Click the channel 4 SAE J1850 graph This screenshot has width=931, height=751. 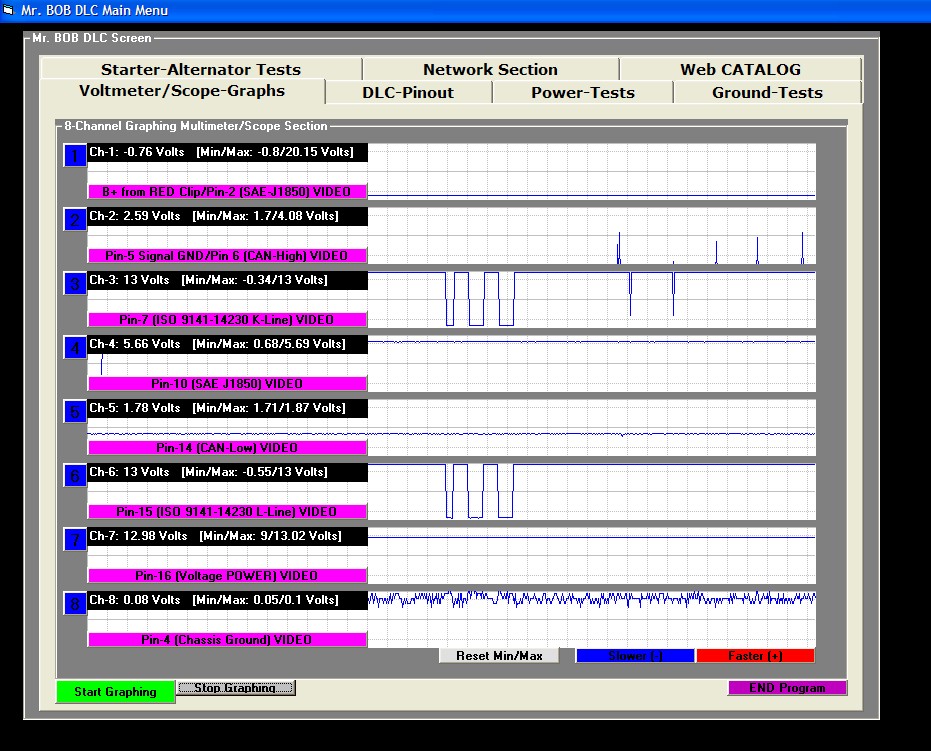591,363
